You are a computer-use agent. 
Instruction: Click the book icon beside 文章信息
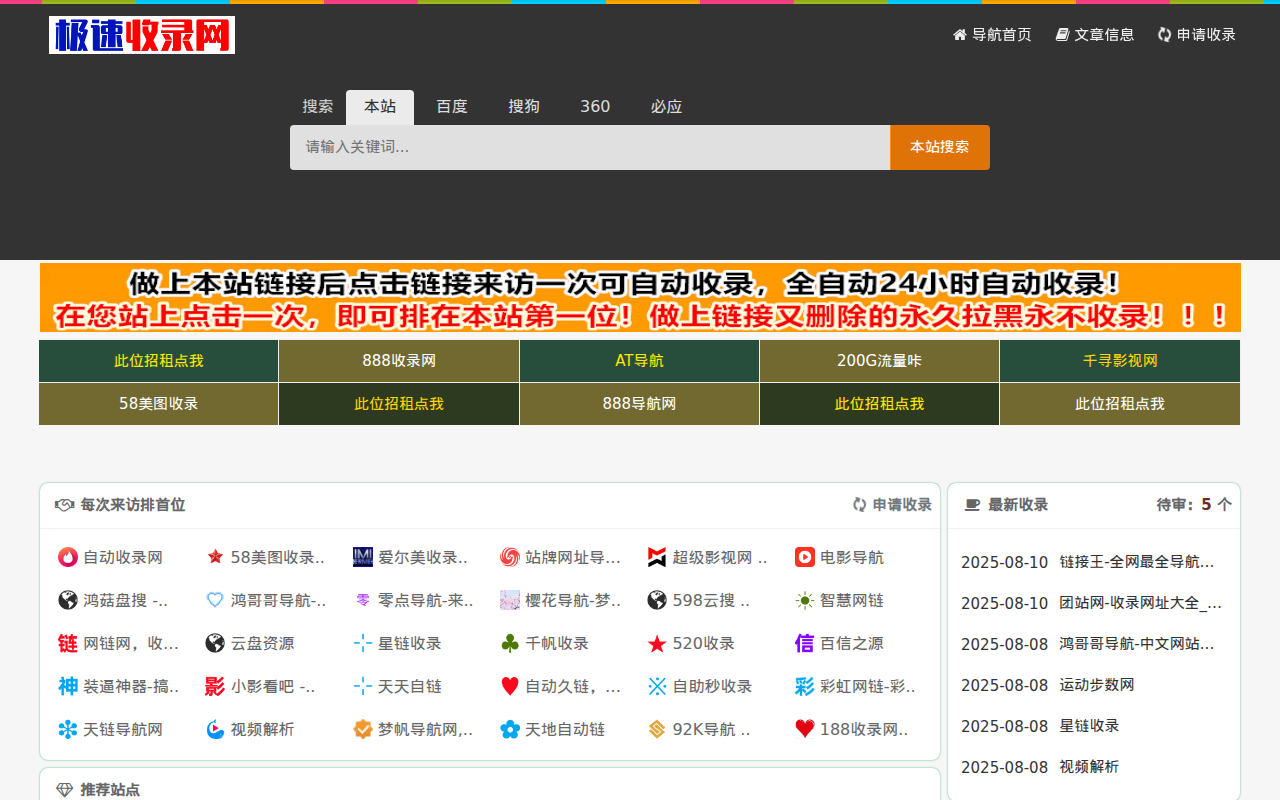pos(1063,35)
